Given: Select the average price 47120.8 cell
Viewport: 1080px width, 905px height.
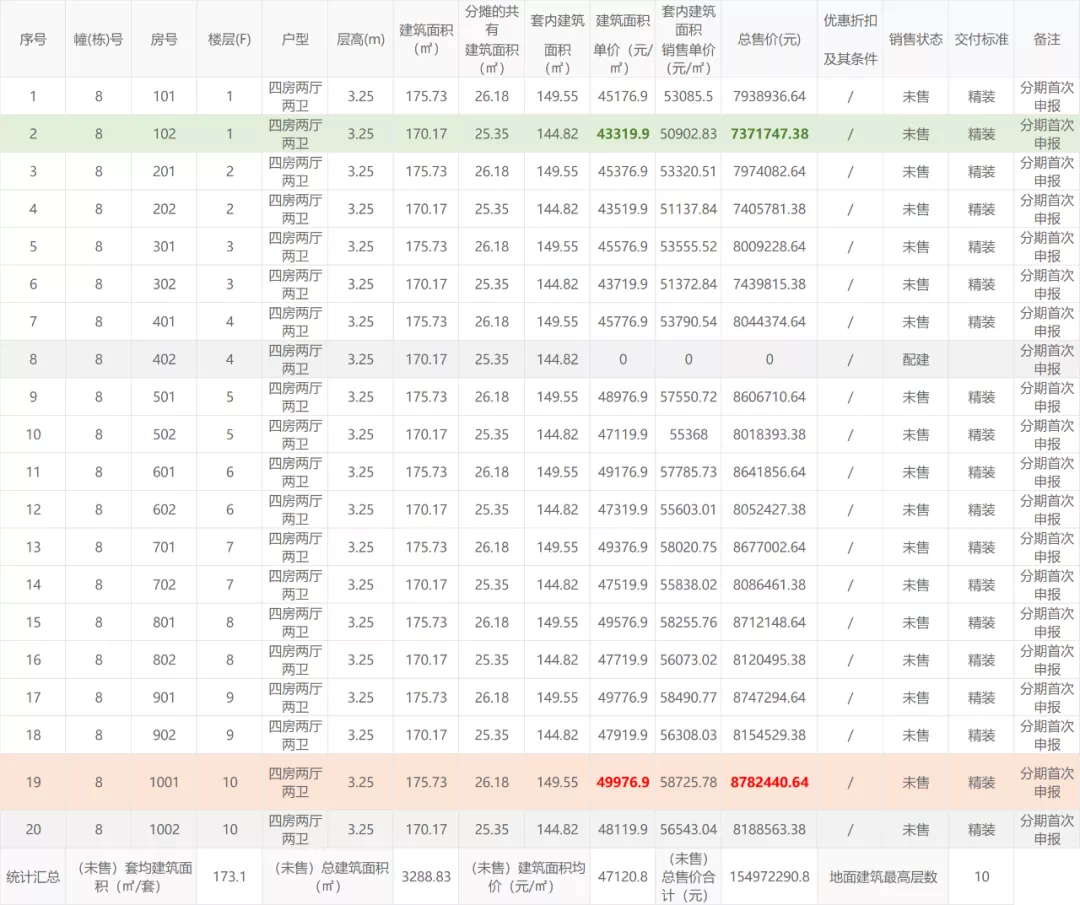Looking at the screenshot, I should 622,877.
